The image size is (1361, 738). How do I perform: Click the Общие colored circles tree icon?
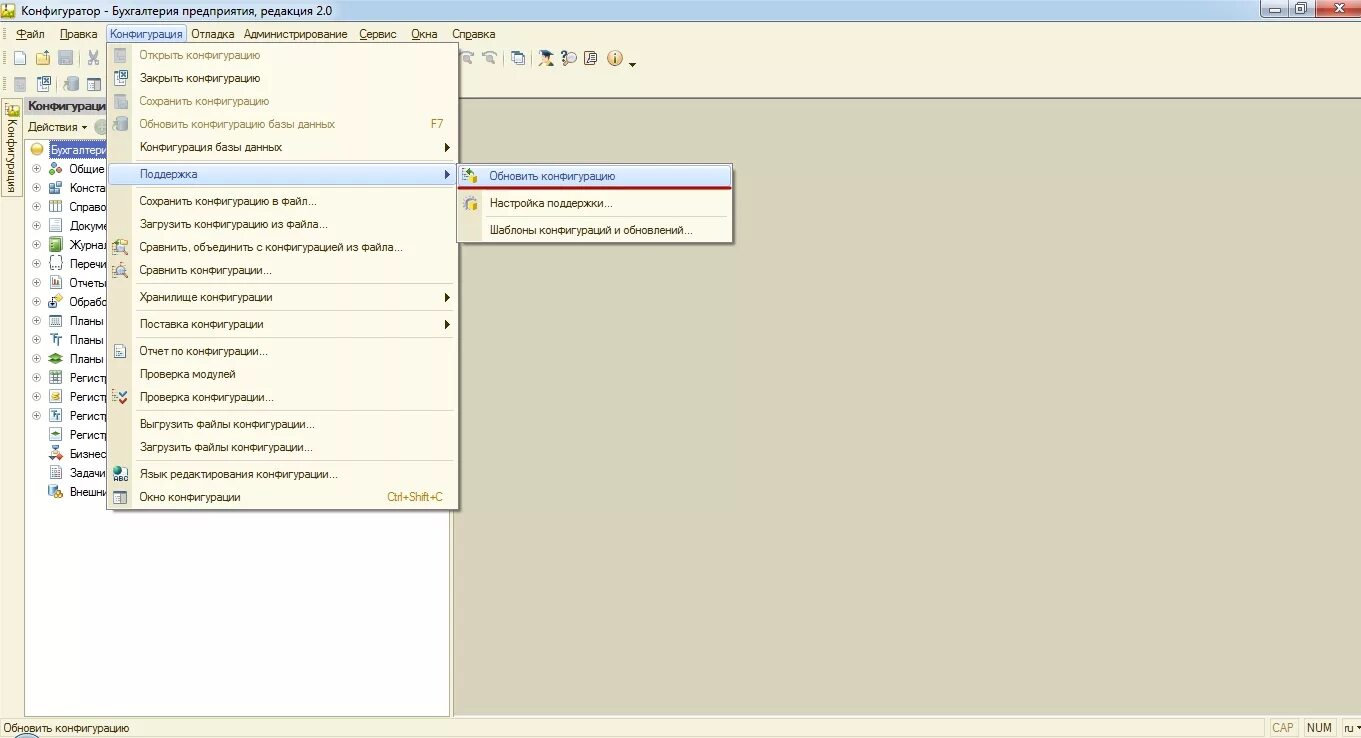(56, 169)
